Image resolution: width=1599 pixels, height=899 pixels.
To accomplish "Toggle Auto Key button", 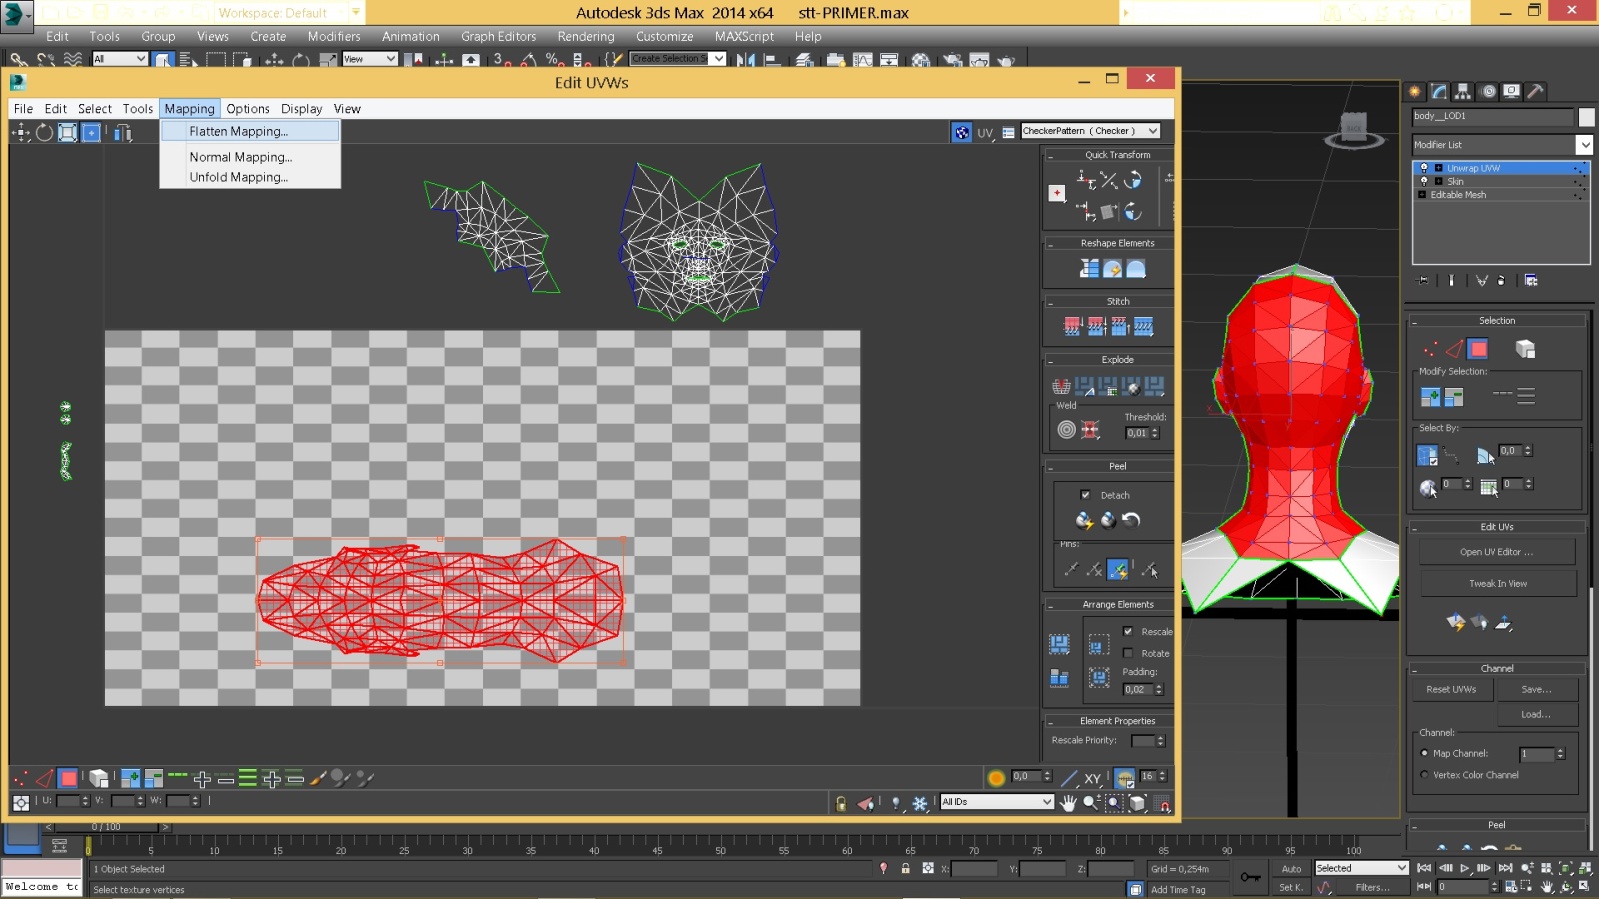I will click(x=1292, y=868).
